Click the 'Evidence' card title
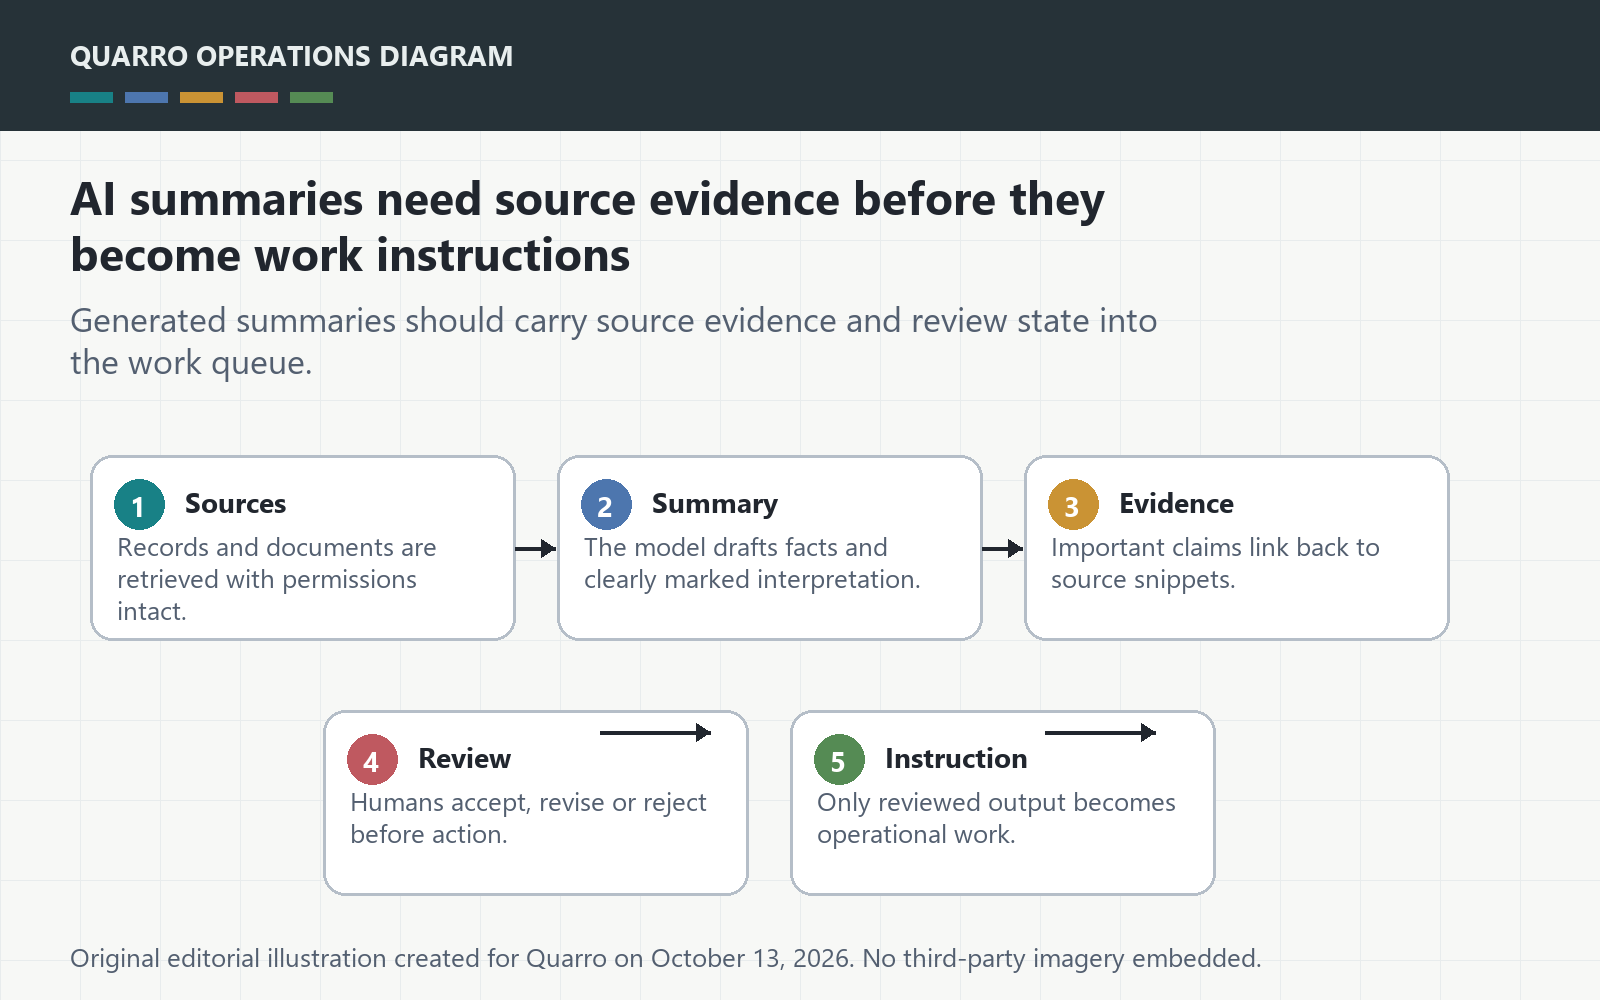Screen dimensions: 1600x1000 coord(1176,504)
